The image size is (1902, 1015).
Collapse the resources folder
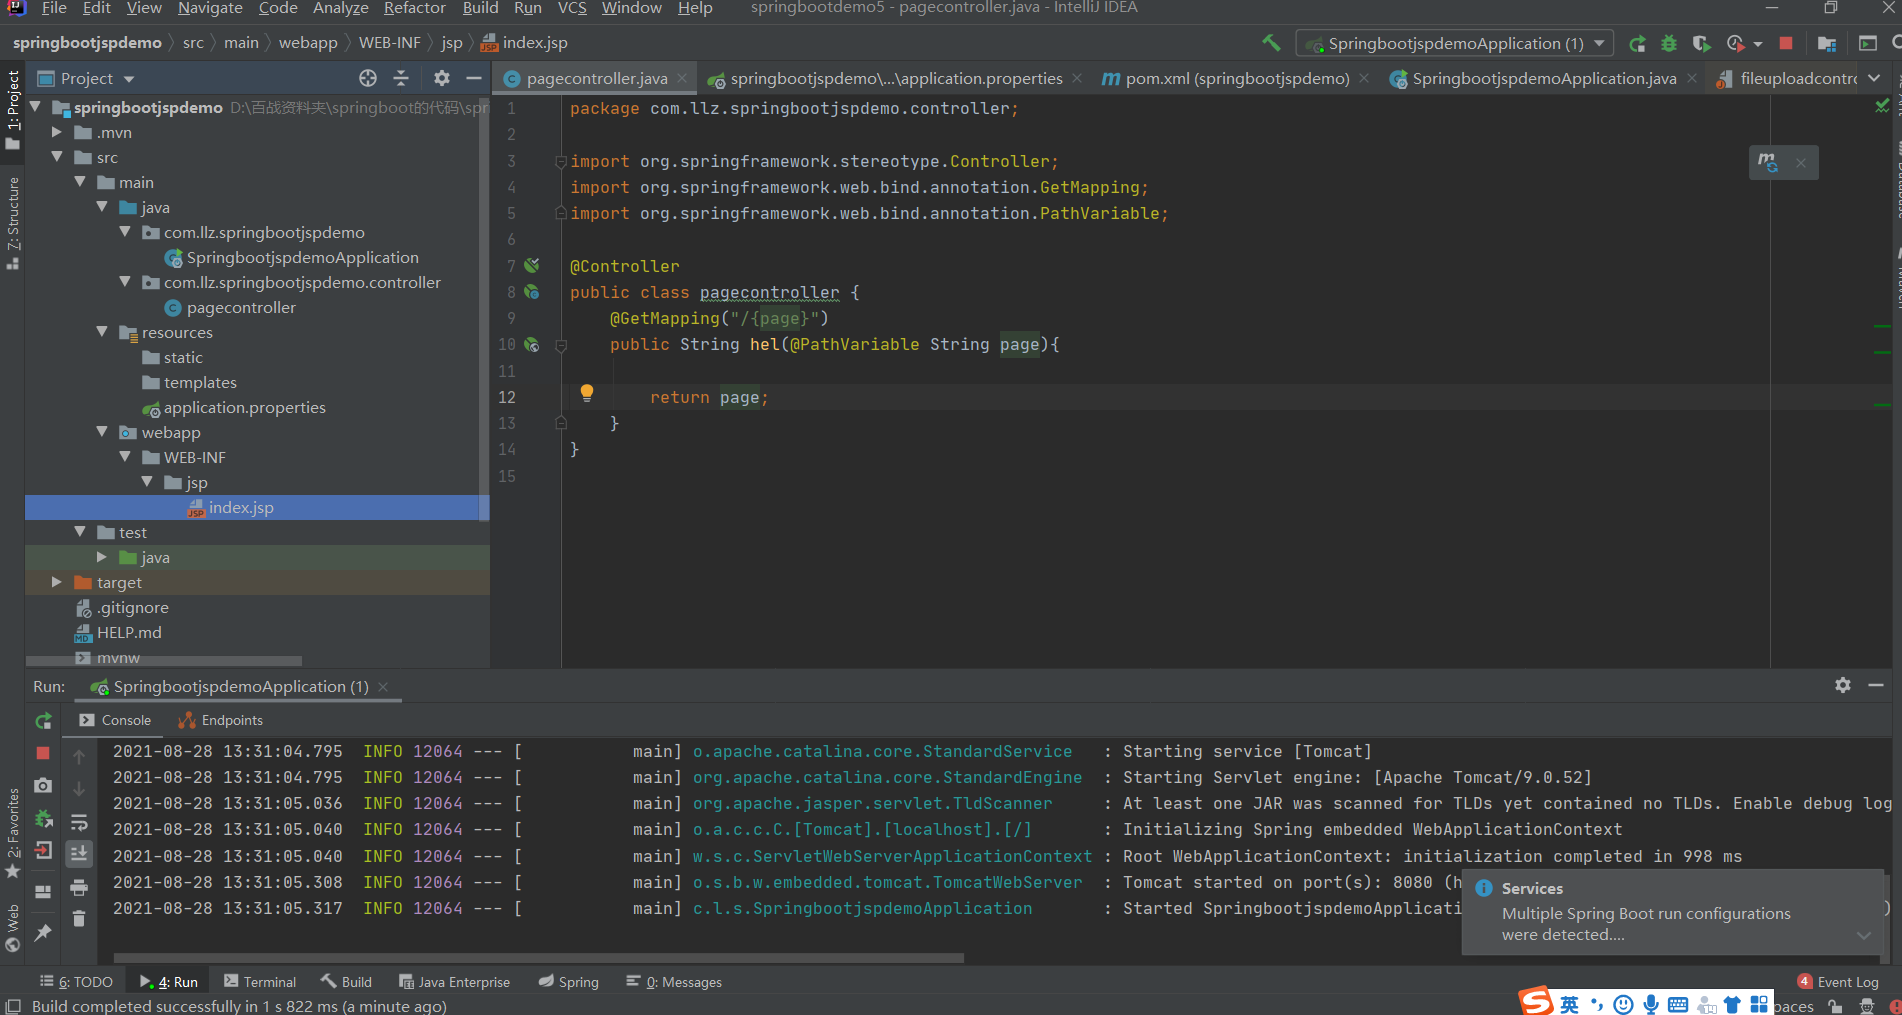pyautogui.click(x=102, y=332)
